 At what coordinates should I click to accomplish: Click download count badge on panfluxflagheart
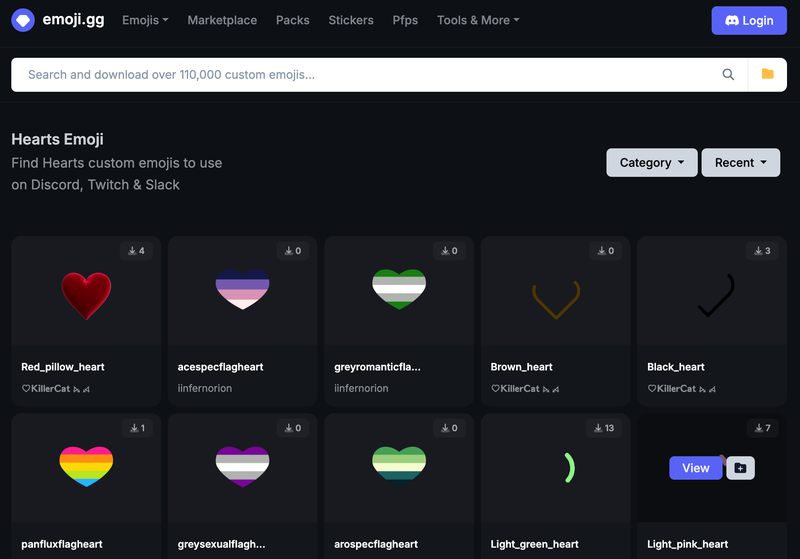click(137, 428)
